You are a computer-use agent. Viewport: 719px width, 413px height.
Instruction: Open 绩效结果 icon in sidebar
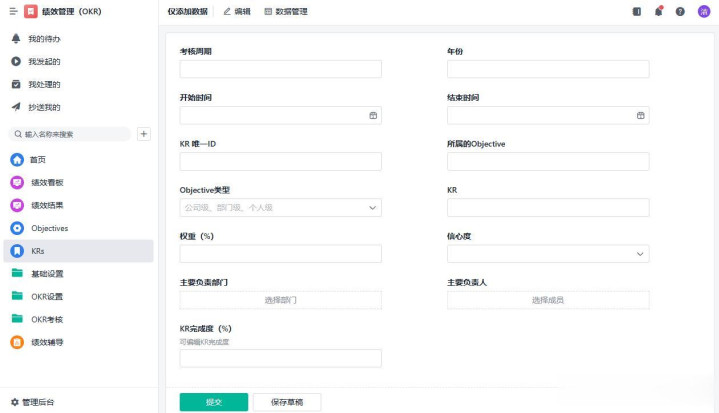17,205
